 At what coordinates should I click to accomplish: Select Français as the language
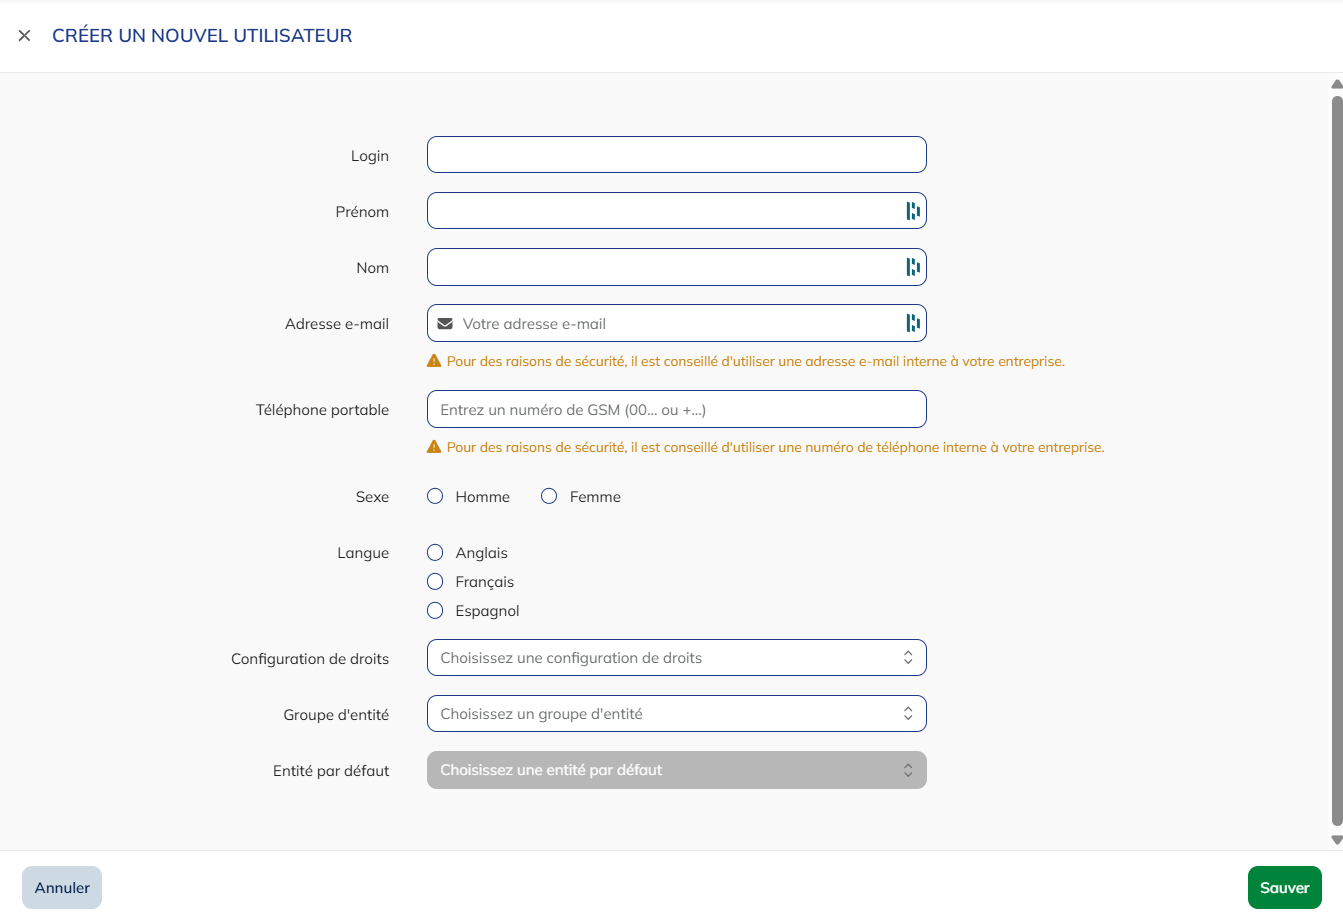tap(435, 581)
